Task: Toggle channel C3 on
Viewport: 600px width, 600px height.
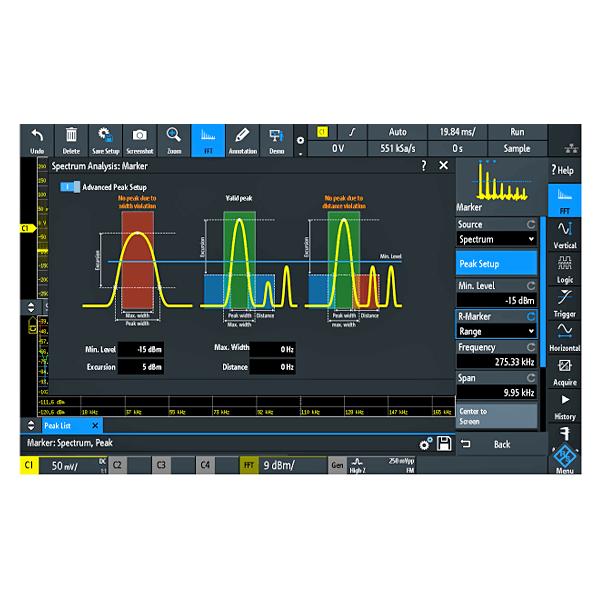Action: click(x=162, y=465)
